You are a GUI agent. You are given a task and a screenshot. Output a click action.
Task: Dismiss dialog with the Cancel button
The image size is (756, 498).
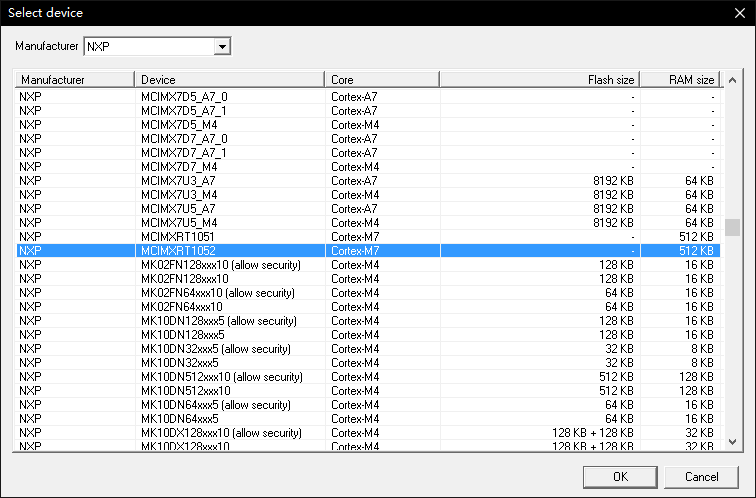(x=701, y=477)
